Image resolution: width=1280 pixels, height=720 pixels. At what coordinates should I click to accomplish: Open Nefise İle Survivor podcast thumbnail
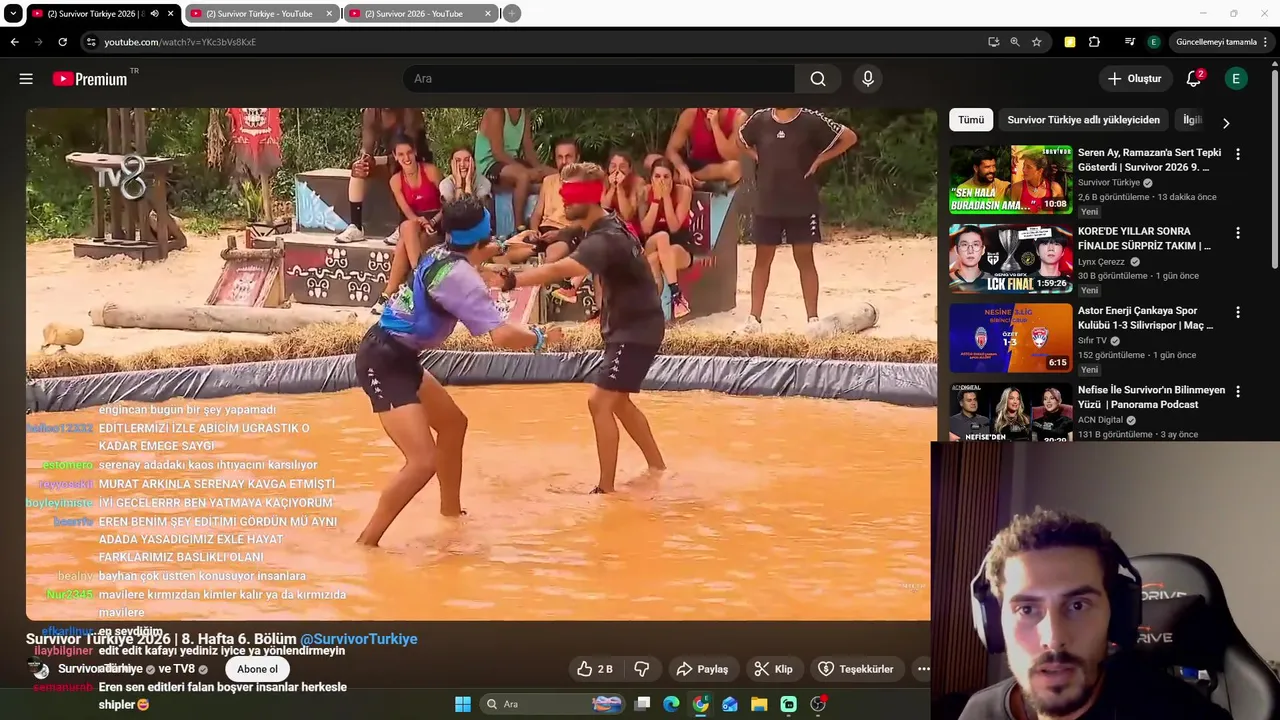pyautogui.click(x=1010, y=412)
